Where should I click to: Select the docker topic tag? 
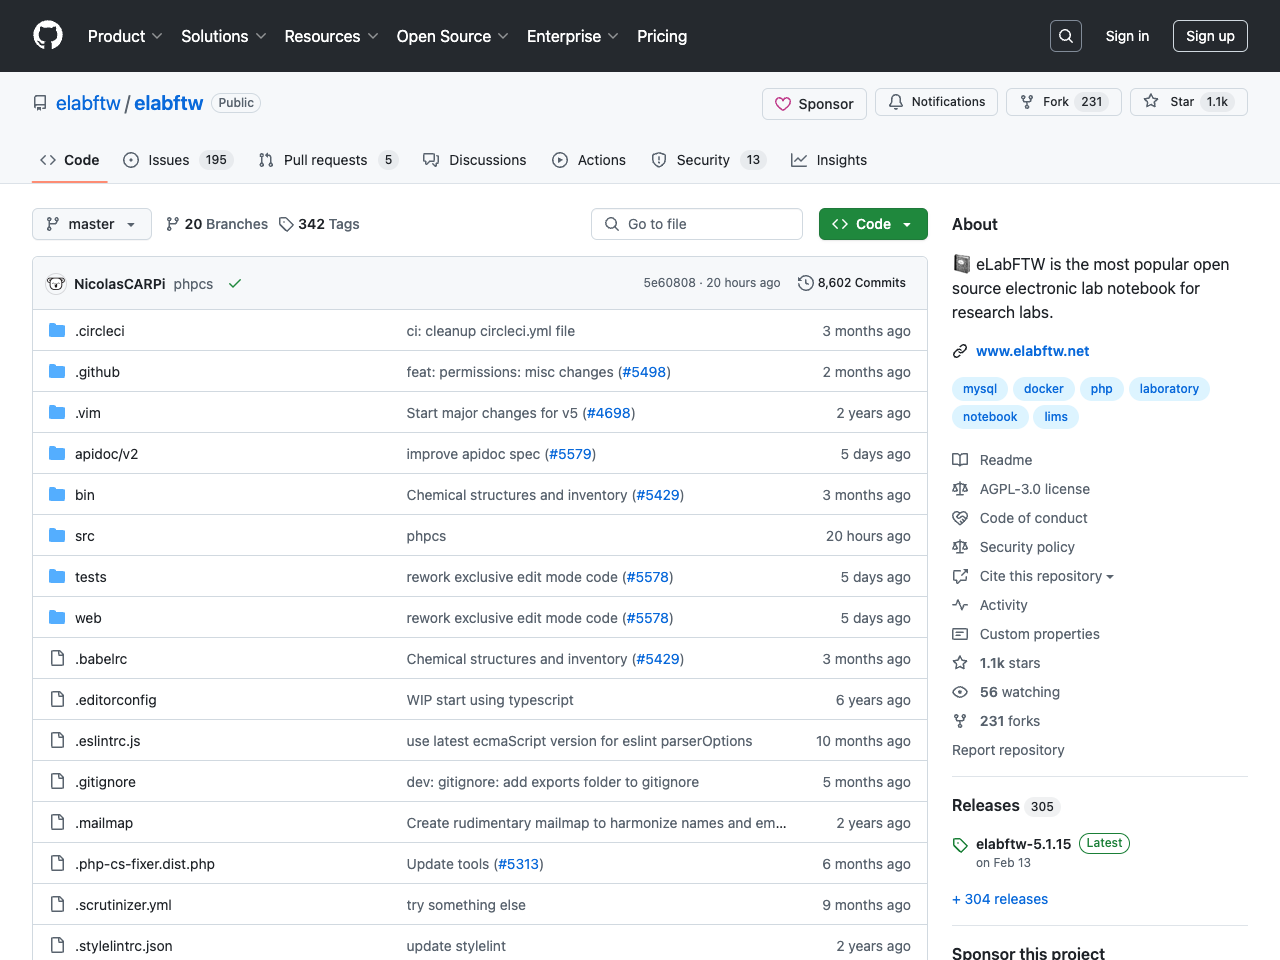(1044, 389)
